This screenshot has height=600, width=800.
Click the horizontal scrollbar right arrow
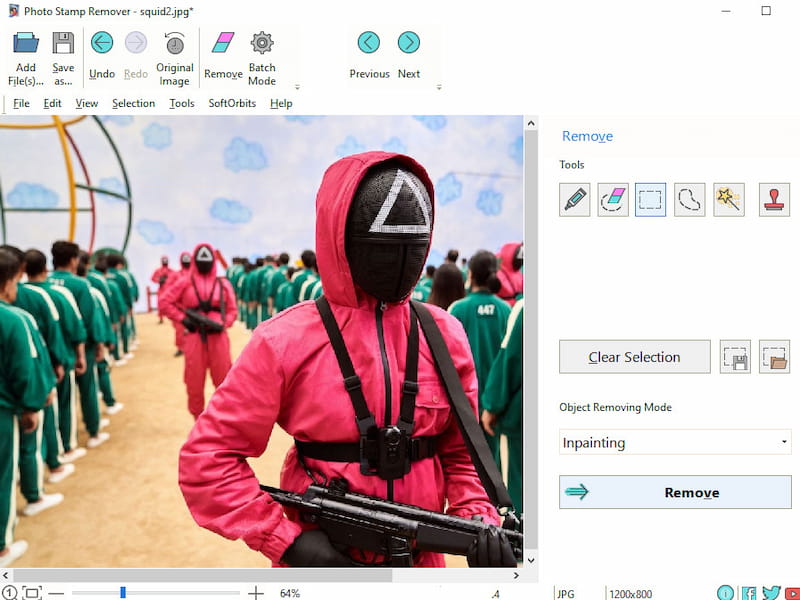[516, 576]
